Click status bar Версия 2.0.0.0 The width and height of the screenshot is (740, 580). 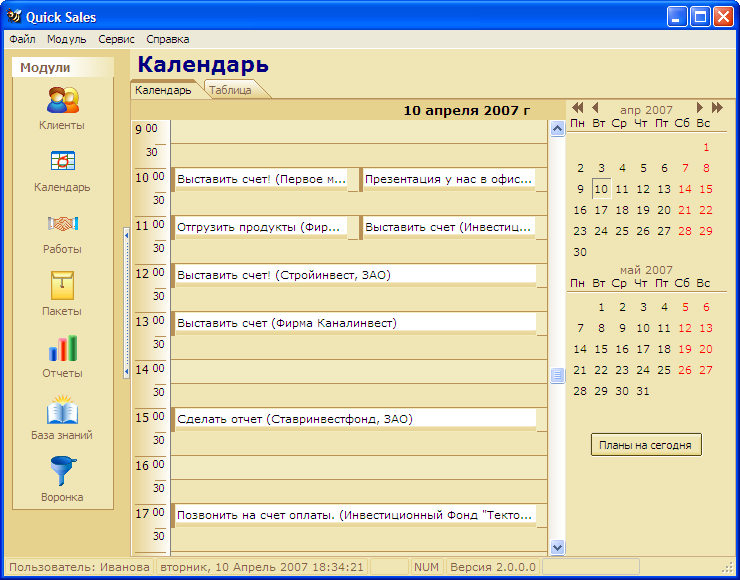click(x=493, y=567)
